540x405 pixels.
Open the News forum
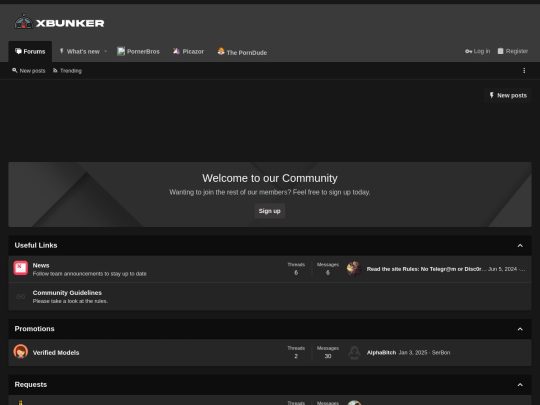pyautogui.click(x=41, y=265)
